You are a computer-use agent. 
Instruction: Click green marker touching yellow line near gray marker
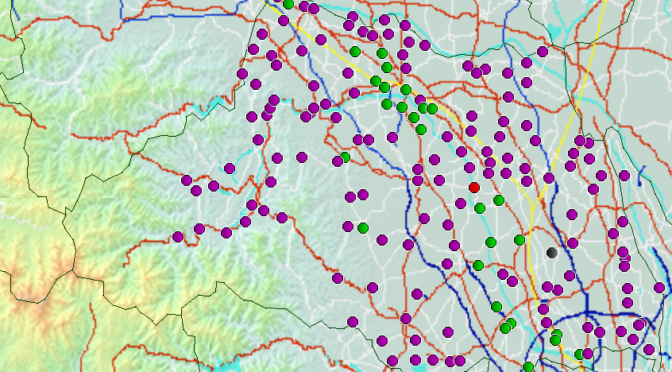click(x=519, y=240)
